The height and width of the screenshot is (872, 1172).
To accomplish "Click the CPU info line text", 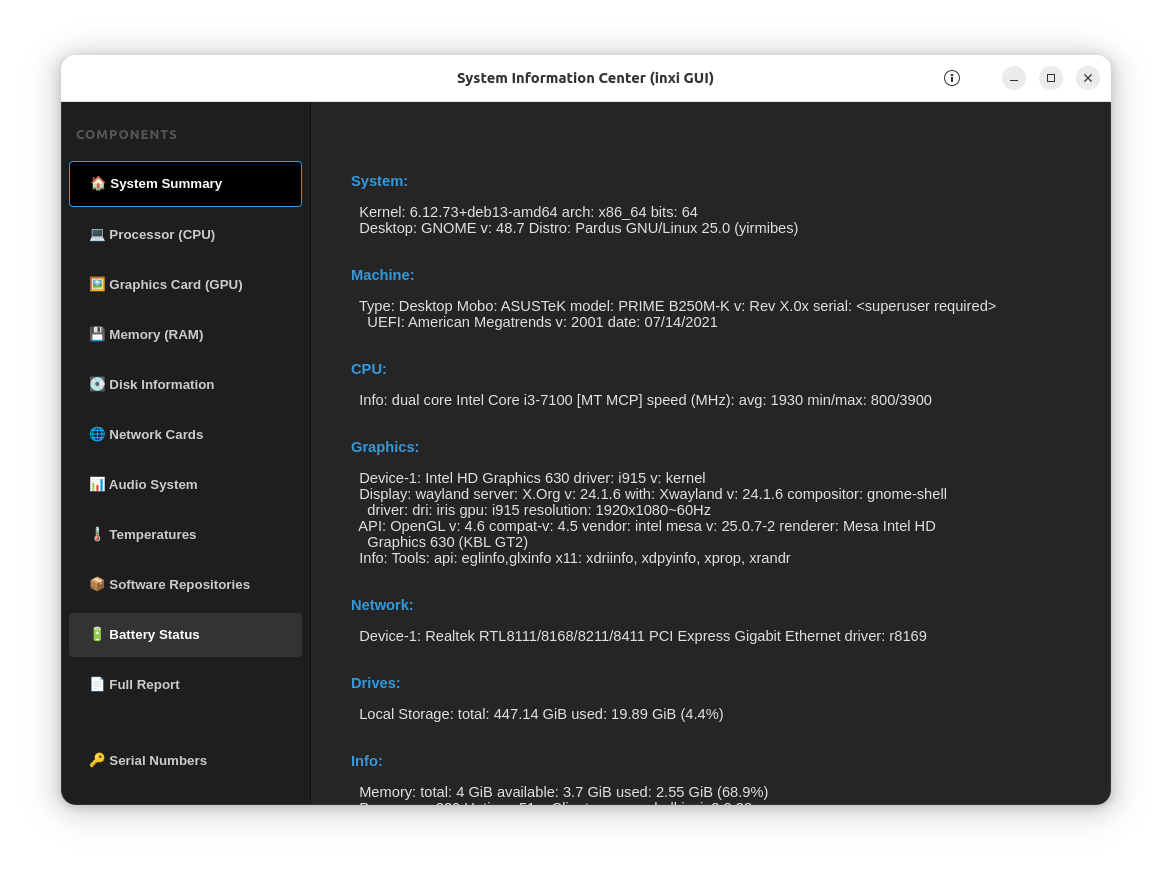I will [x=645, y=400].
